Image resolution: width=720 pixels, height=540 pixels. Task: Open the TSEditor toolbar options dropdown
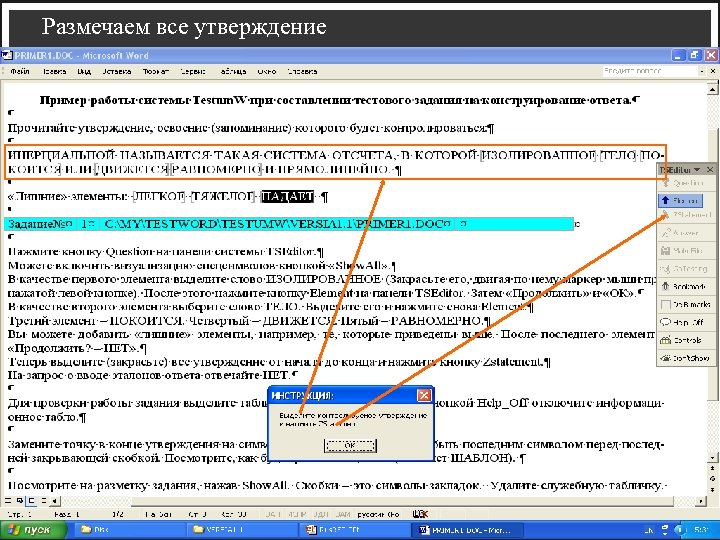(697, 170)
